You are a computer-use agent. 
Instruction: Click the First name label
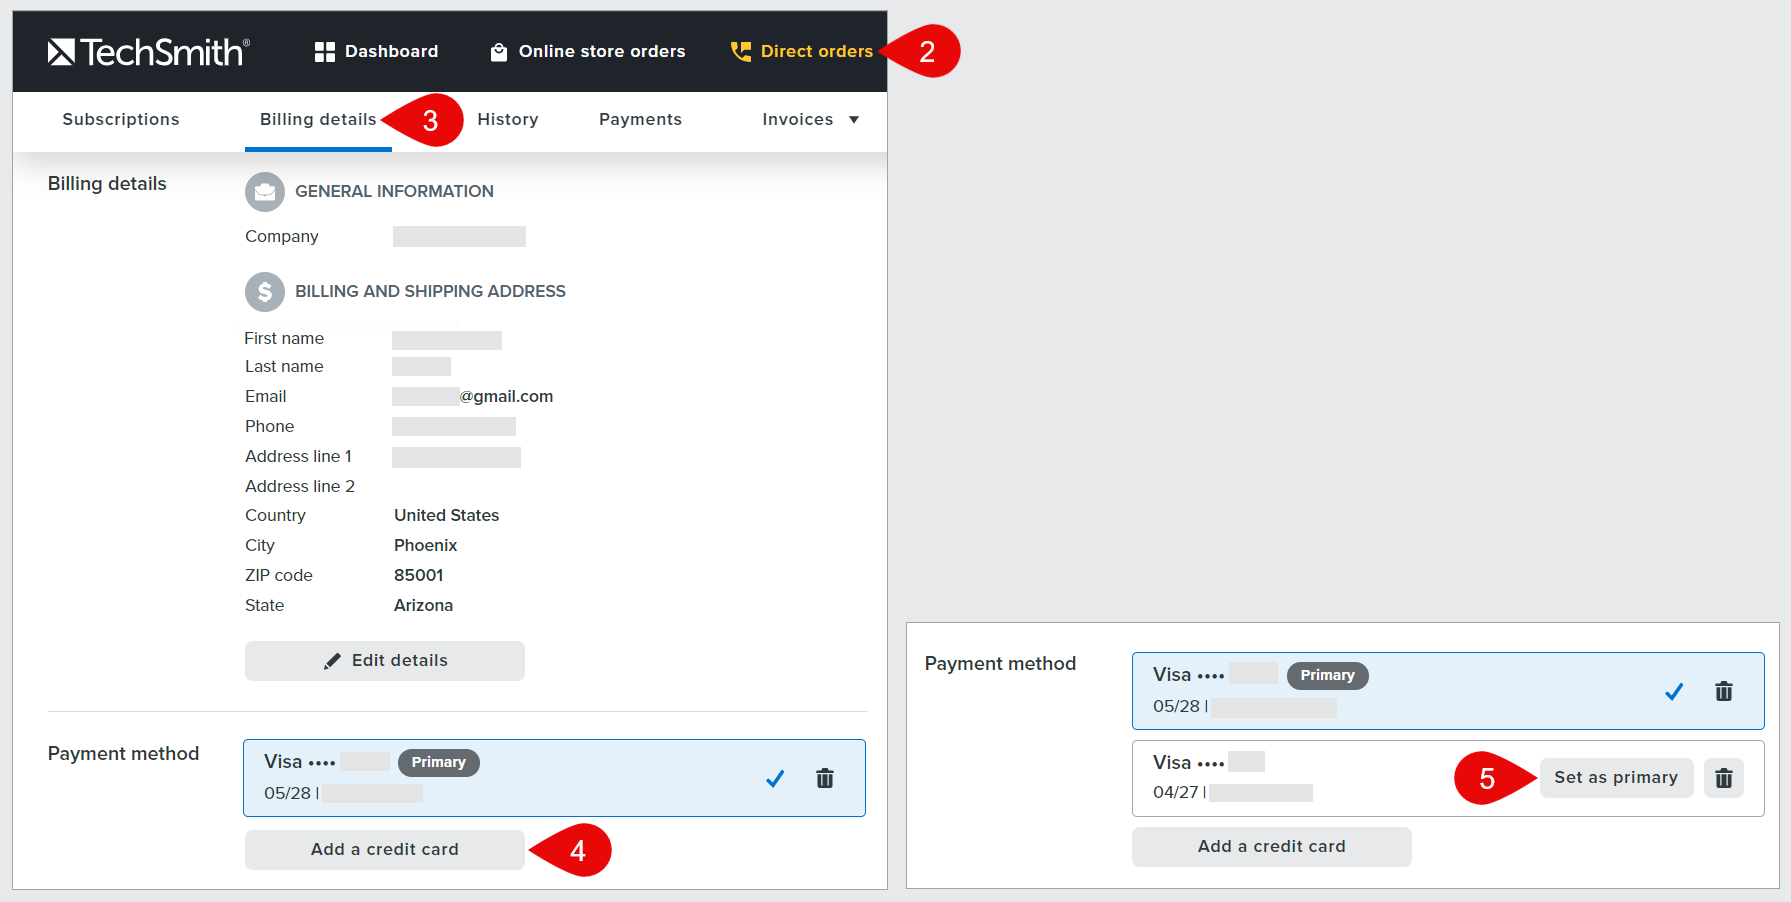click(284, 339)
